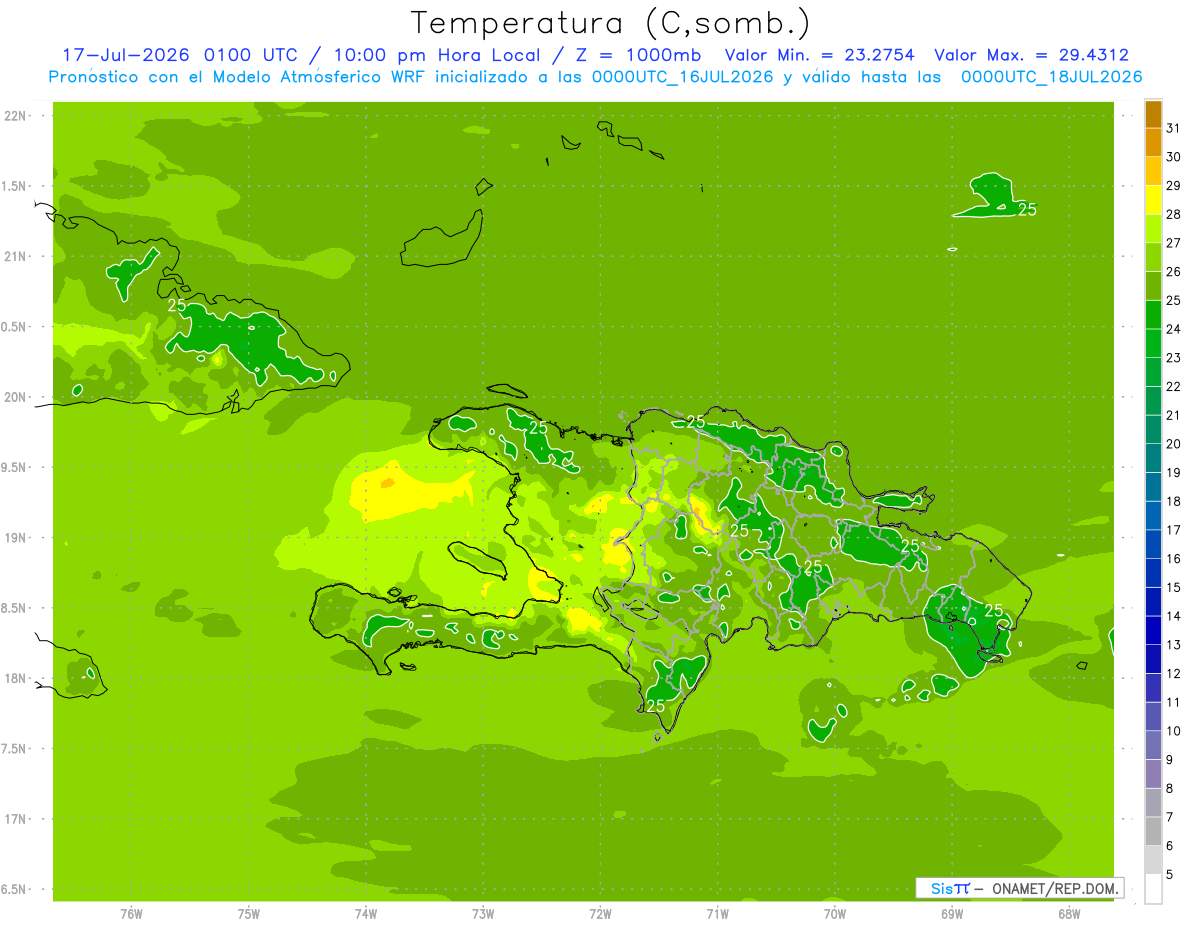
Task: Pick the gray legend swatch between 6 and 7
Action: (1153, 831)
